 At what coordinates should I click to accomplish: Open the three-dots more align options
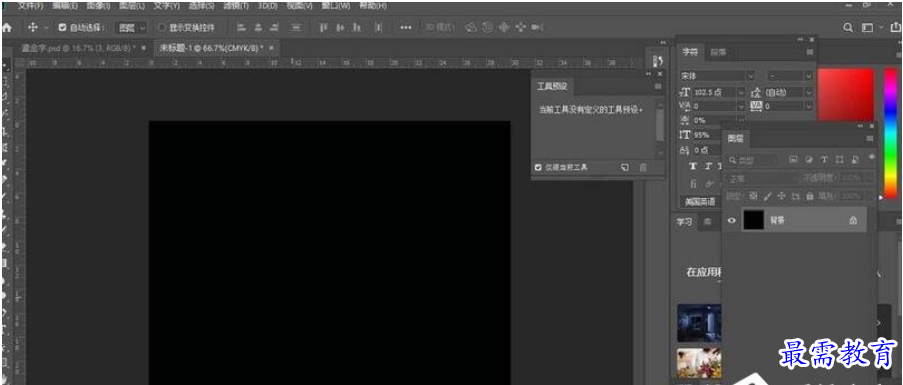406,27
